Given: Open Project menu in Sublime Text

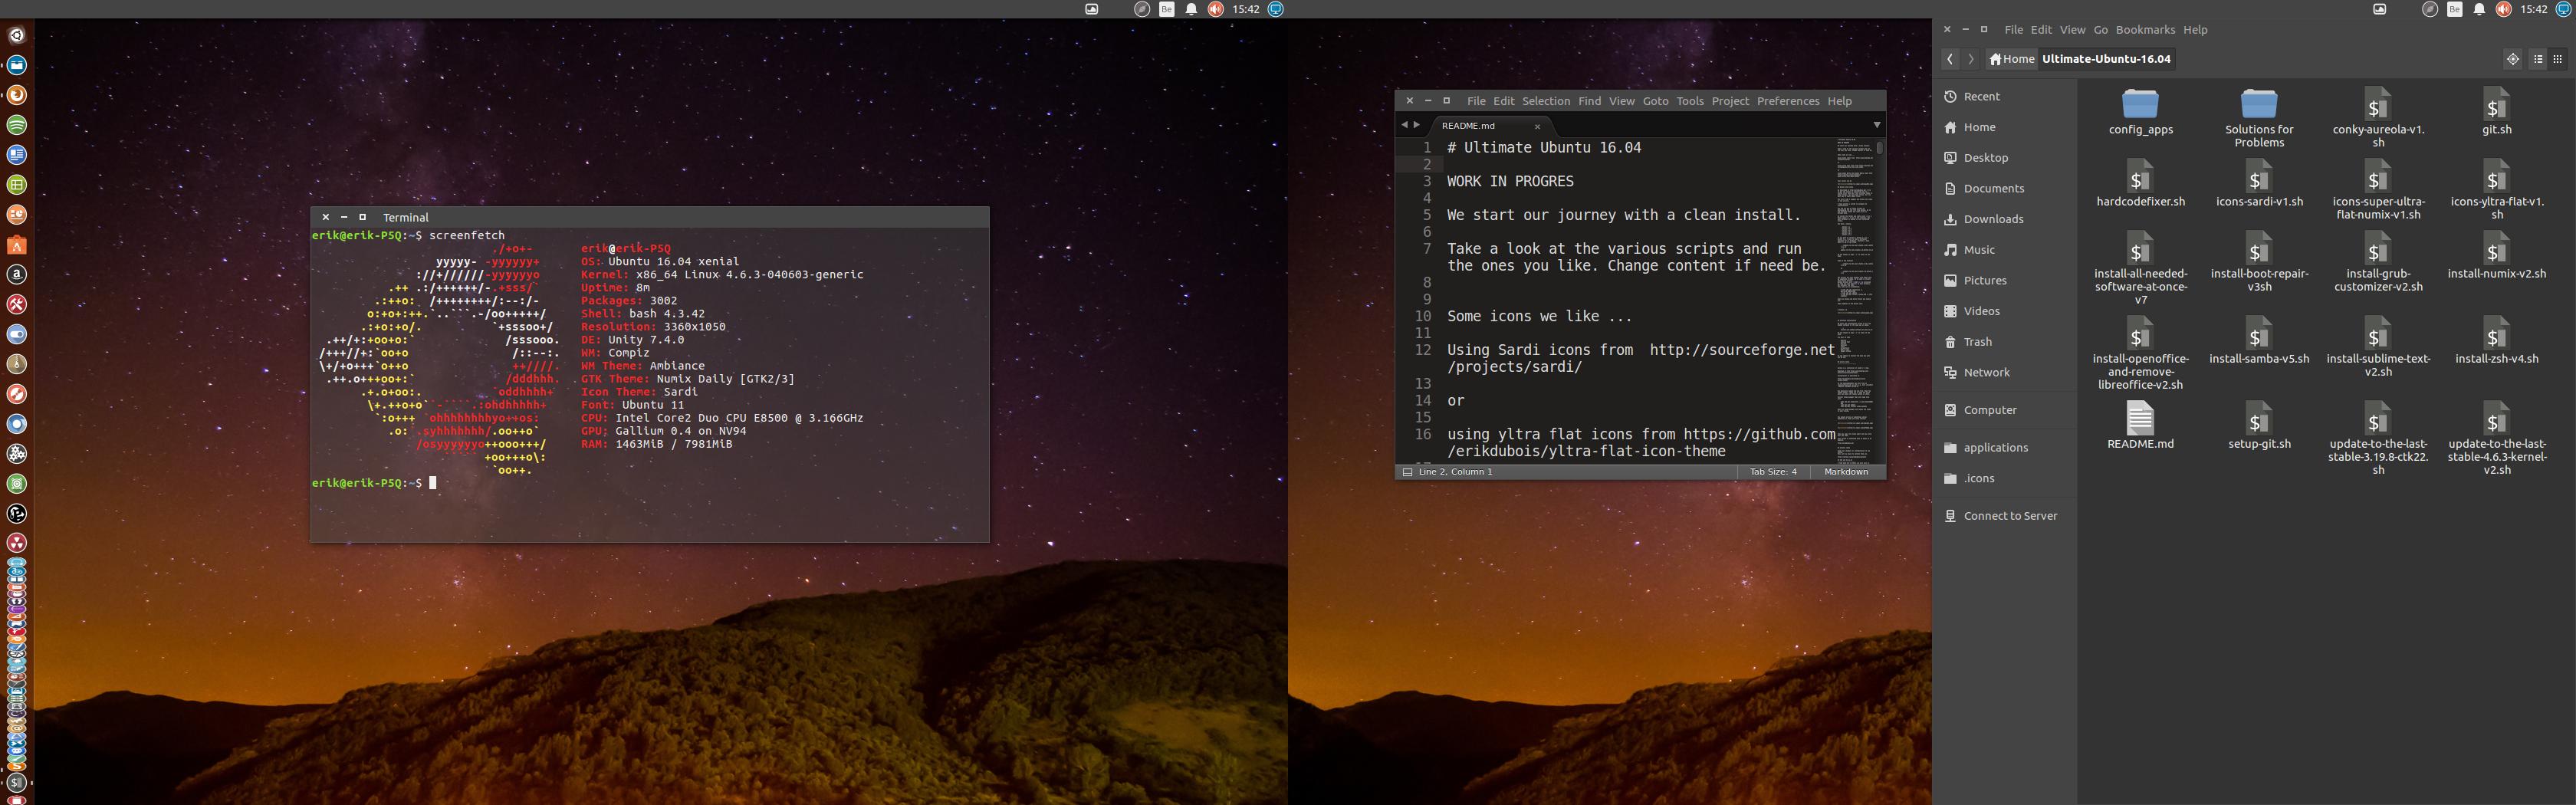Looking at the screenshot, I should click(1730, 101).
